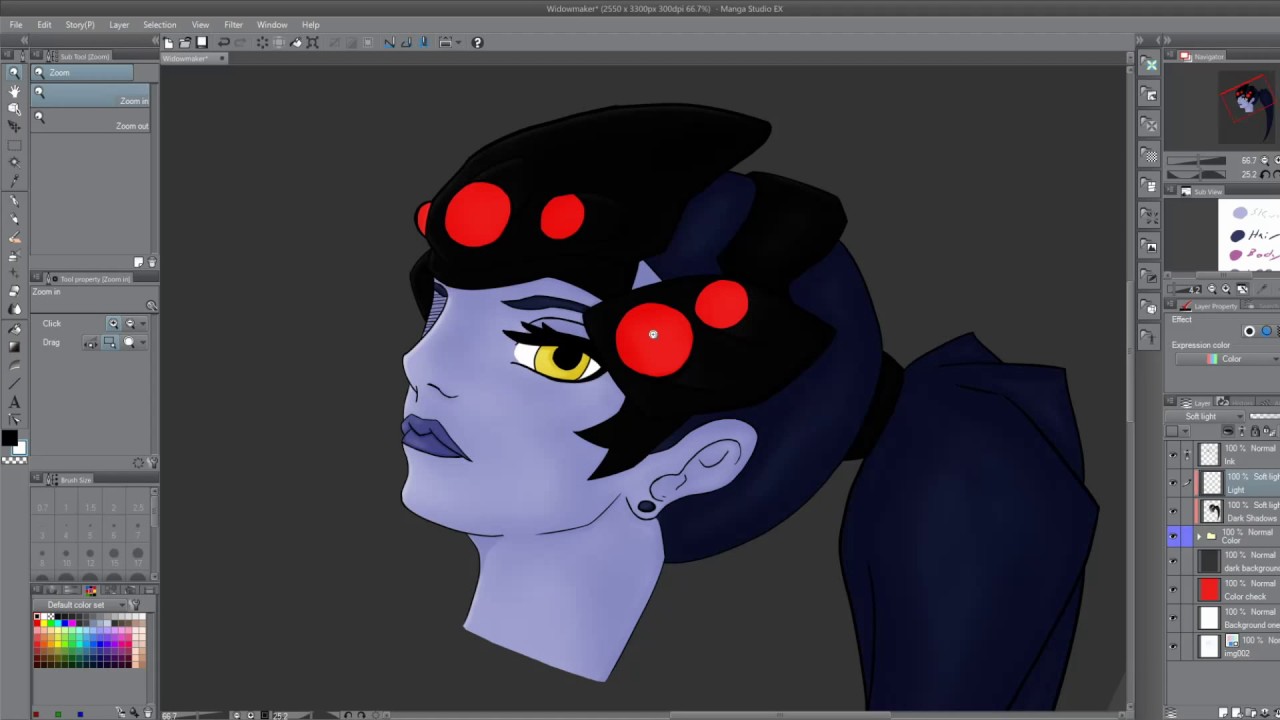Select the Light layer thumbnail
Screen dimensions: 1280x720
coord(1211,484)
